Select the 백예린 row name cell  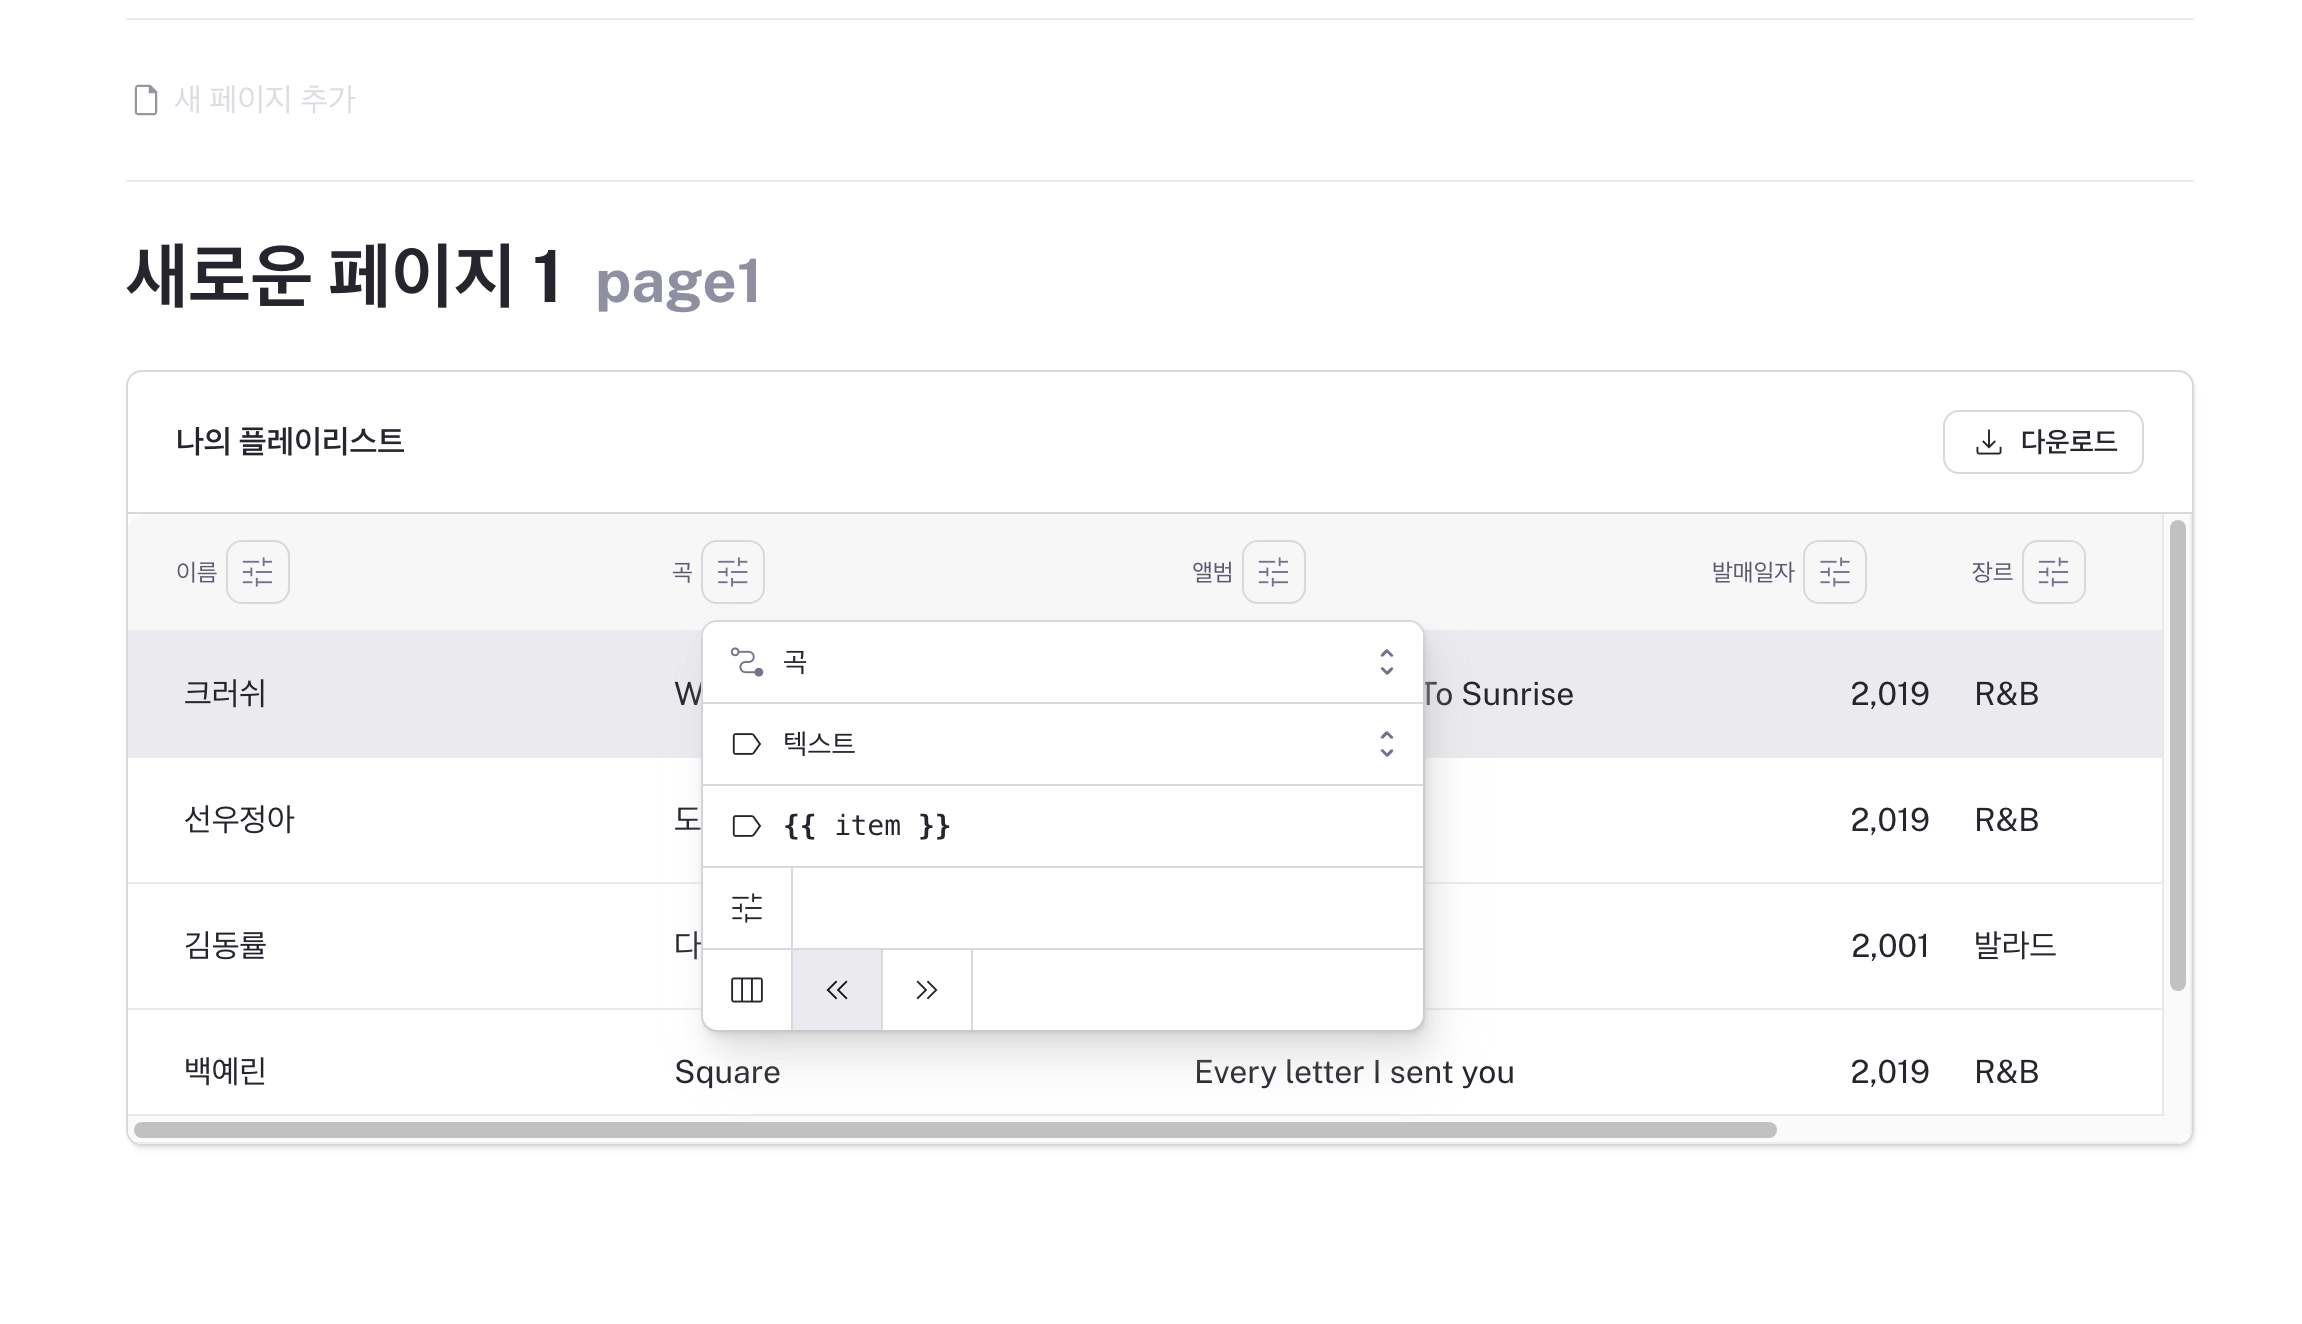pyautogui.click(x=225, y=1072)
